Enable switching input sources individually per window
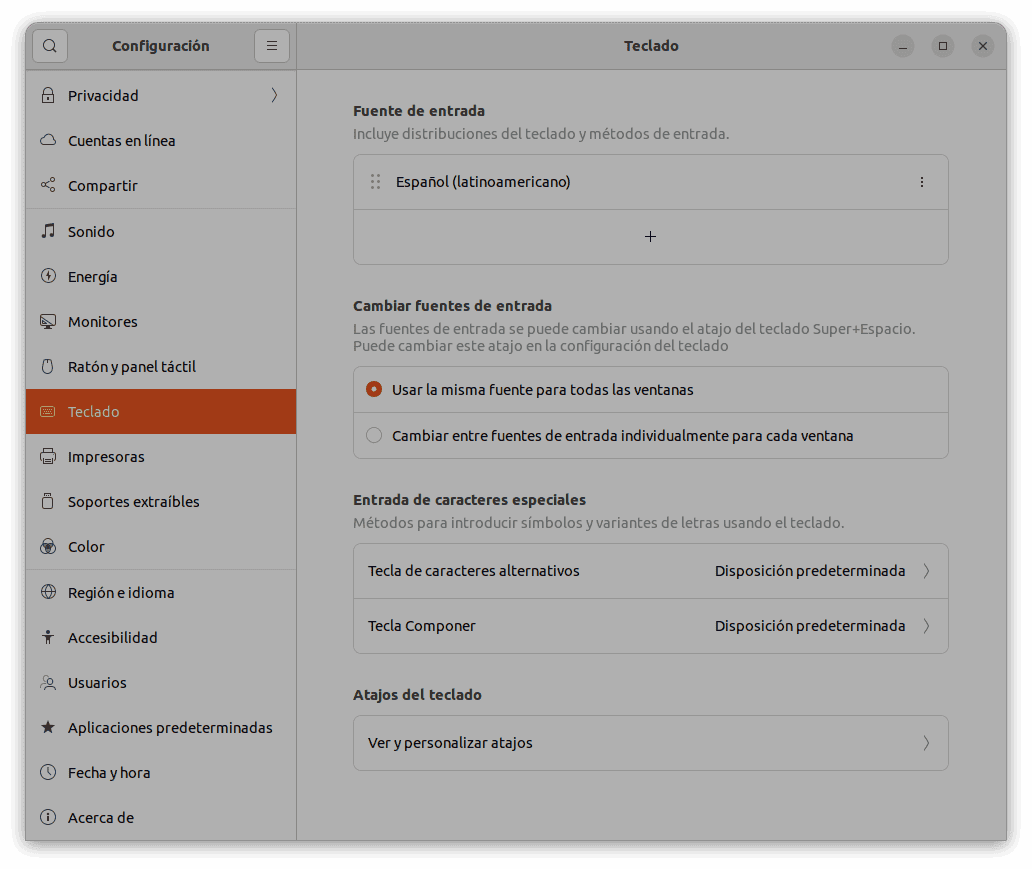The image size is (1032, 869). coord(373,435)
